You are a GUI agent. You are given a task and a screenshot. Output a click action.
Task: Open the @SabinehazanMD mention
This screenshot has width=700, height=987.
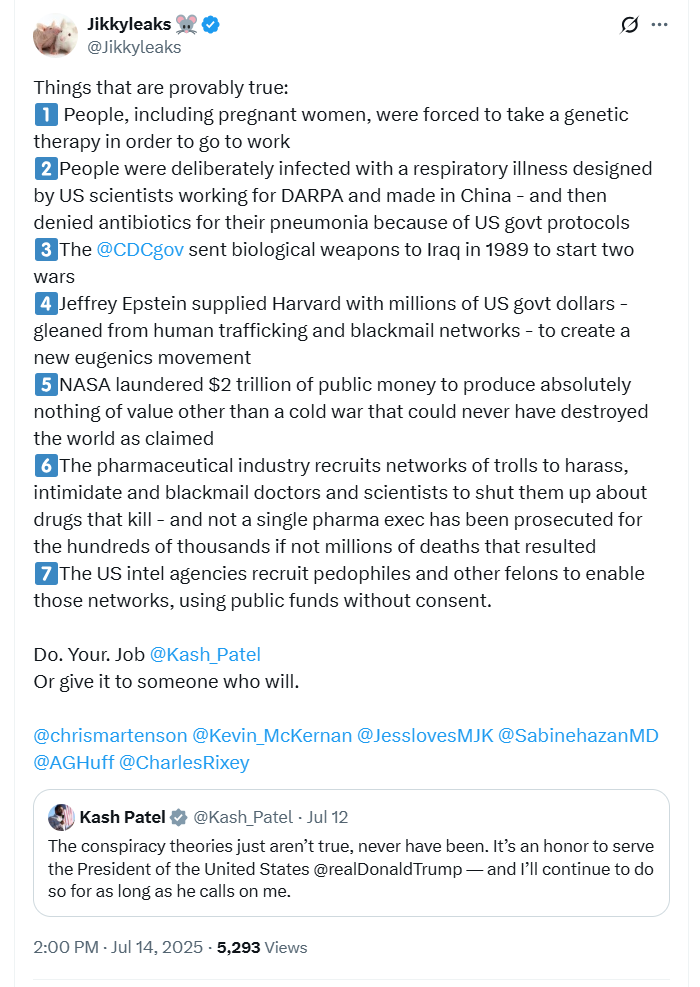pyautogui.click(x=578, y=736)
